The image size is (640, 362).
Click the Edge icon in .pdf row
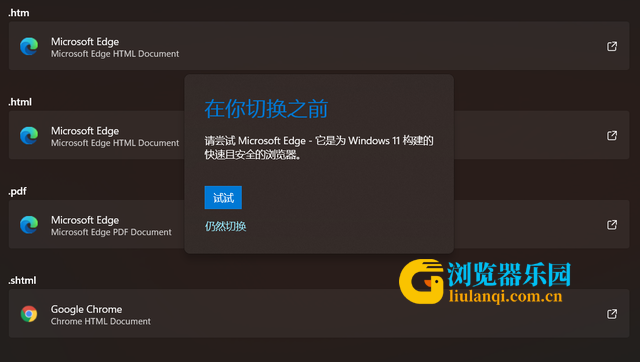[x=29, y=224]
